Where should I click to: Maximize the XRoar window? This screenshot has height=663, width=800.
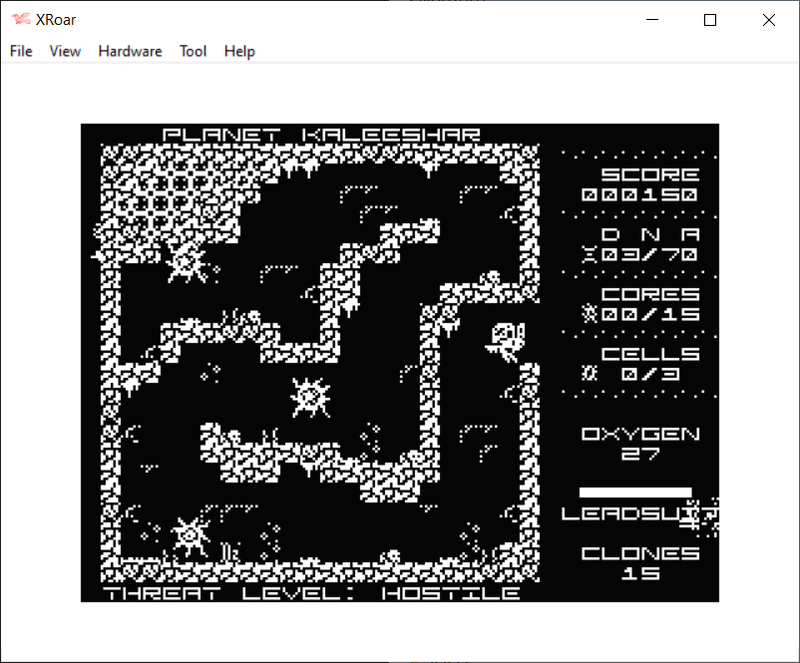710,20
